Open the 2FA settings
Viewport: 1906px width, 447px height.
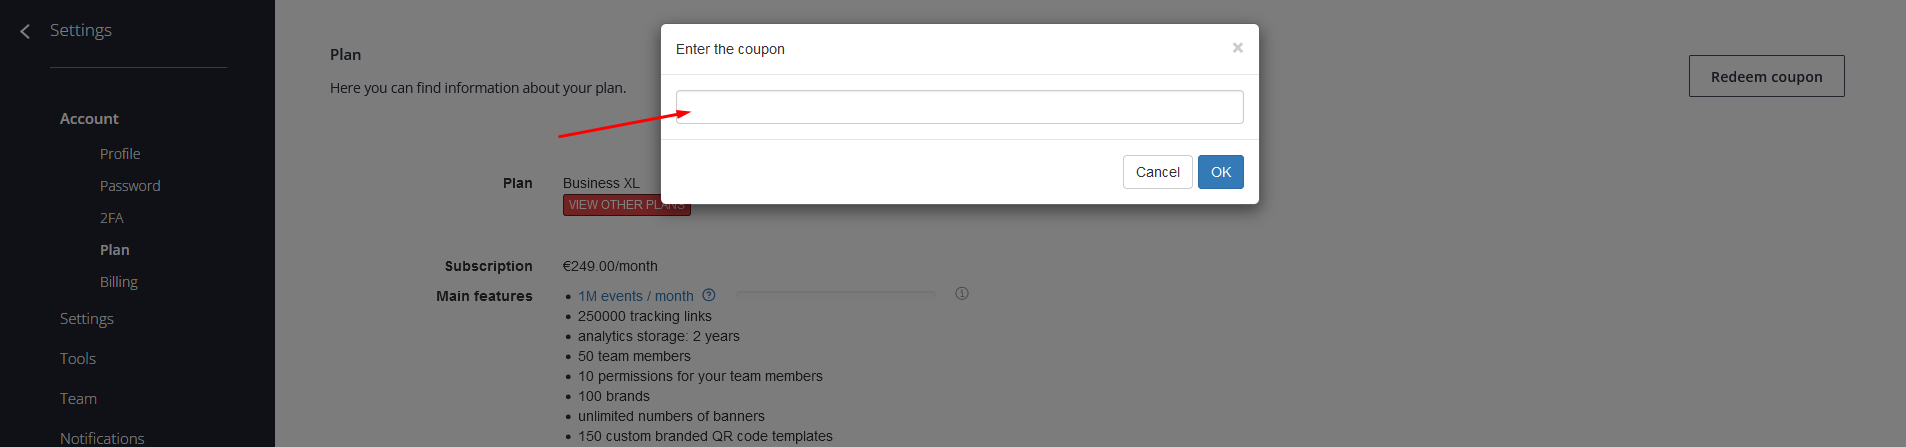click(x=112, y=218)
